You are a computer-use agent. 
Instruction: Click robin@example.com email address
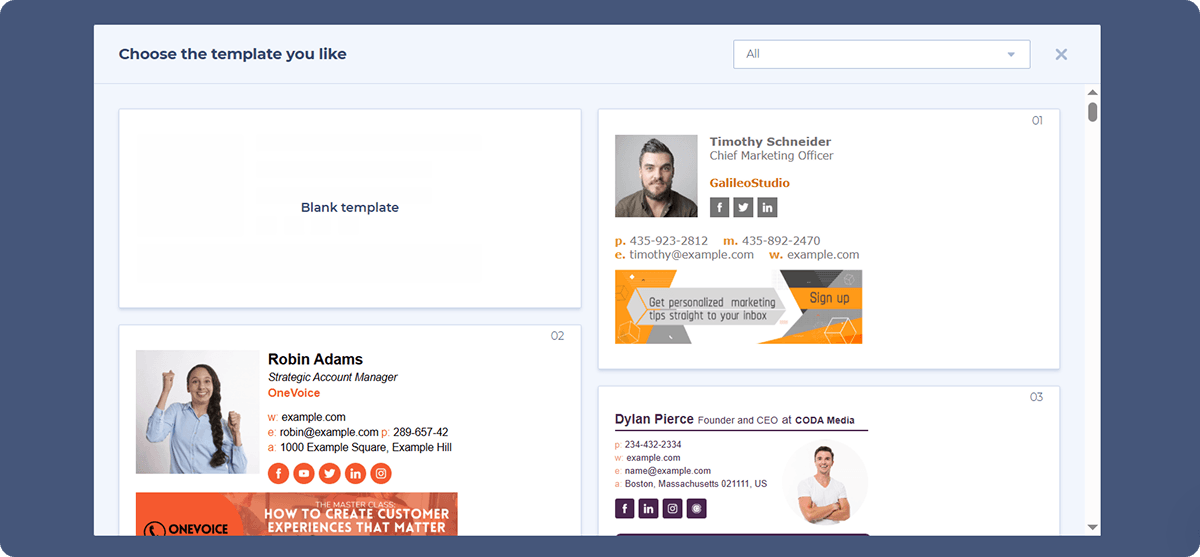[328, 432]
